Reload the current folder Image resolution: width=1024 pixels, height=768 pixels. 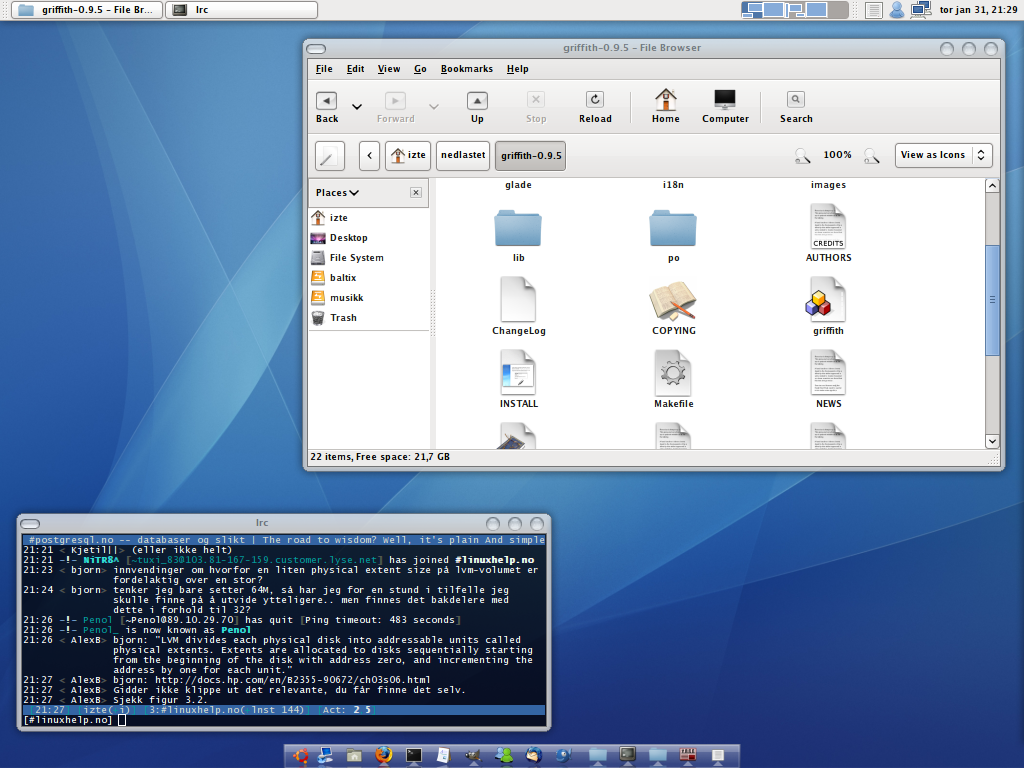click(595, 107)
